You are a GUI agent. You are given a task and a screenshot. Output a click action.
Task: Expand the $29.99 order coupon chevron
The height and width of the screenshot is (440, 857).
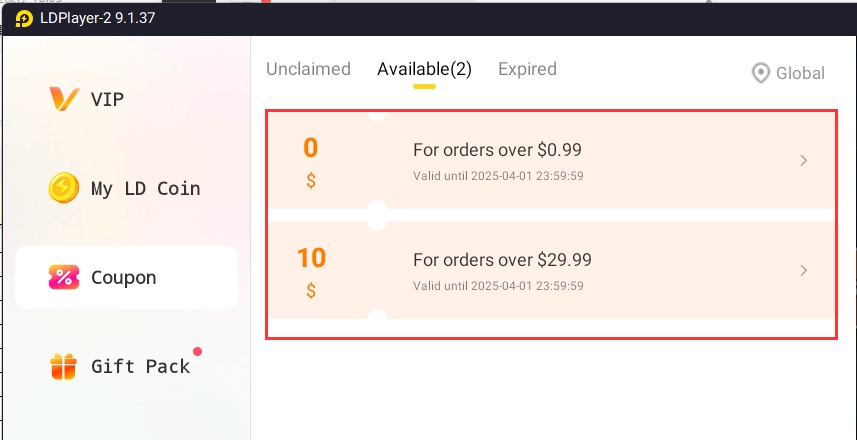804,270
